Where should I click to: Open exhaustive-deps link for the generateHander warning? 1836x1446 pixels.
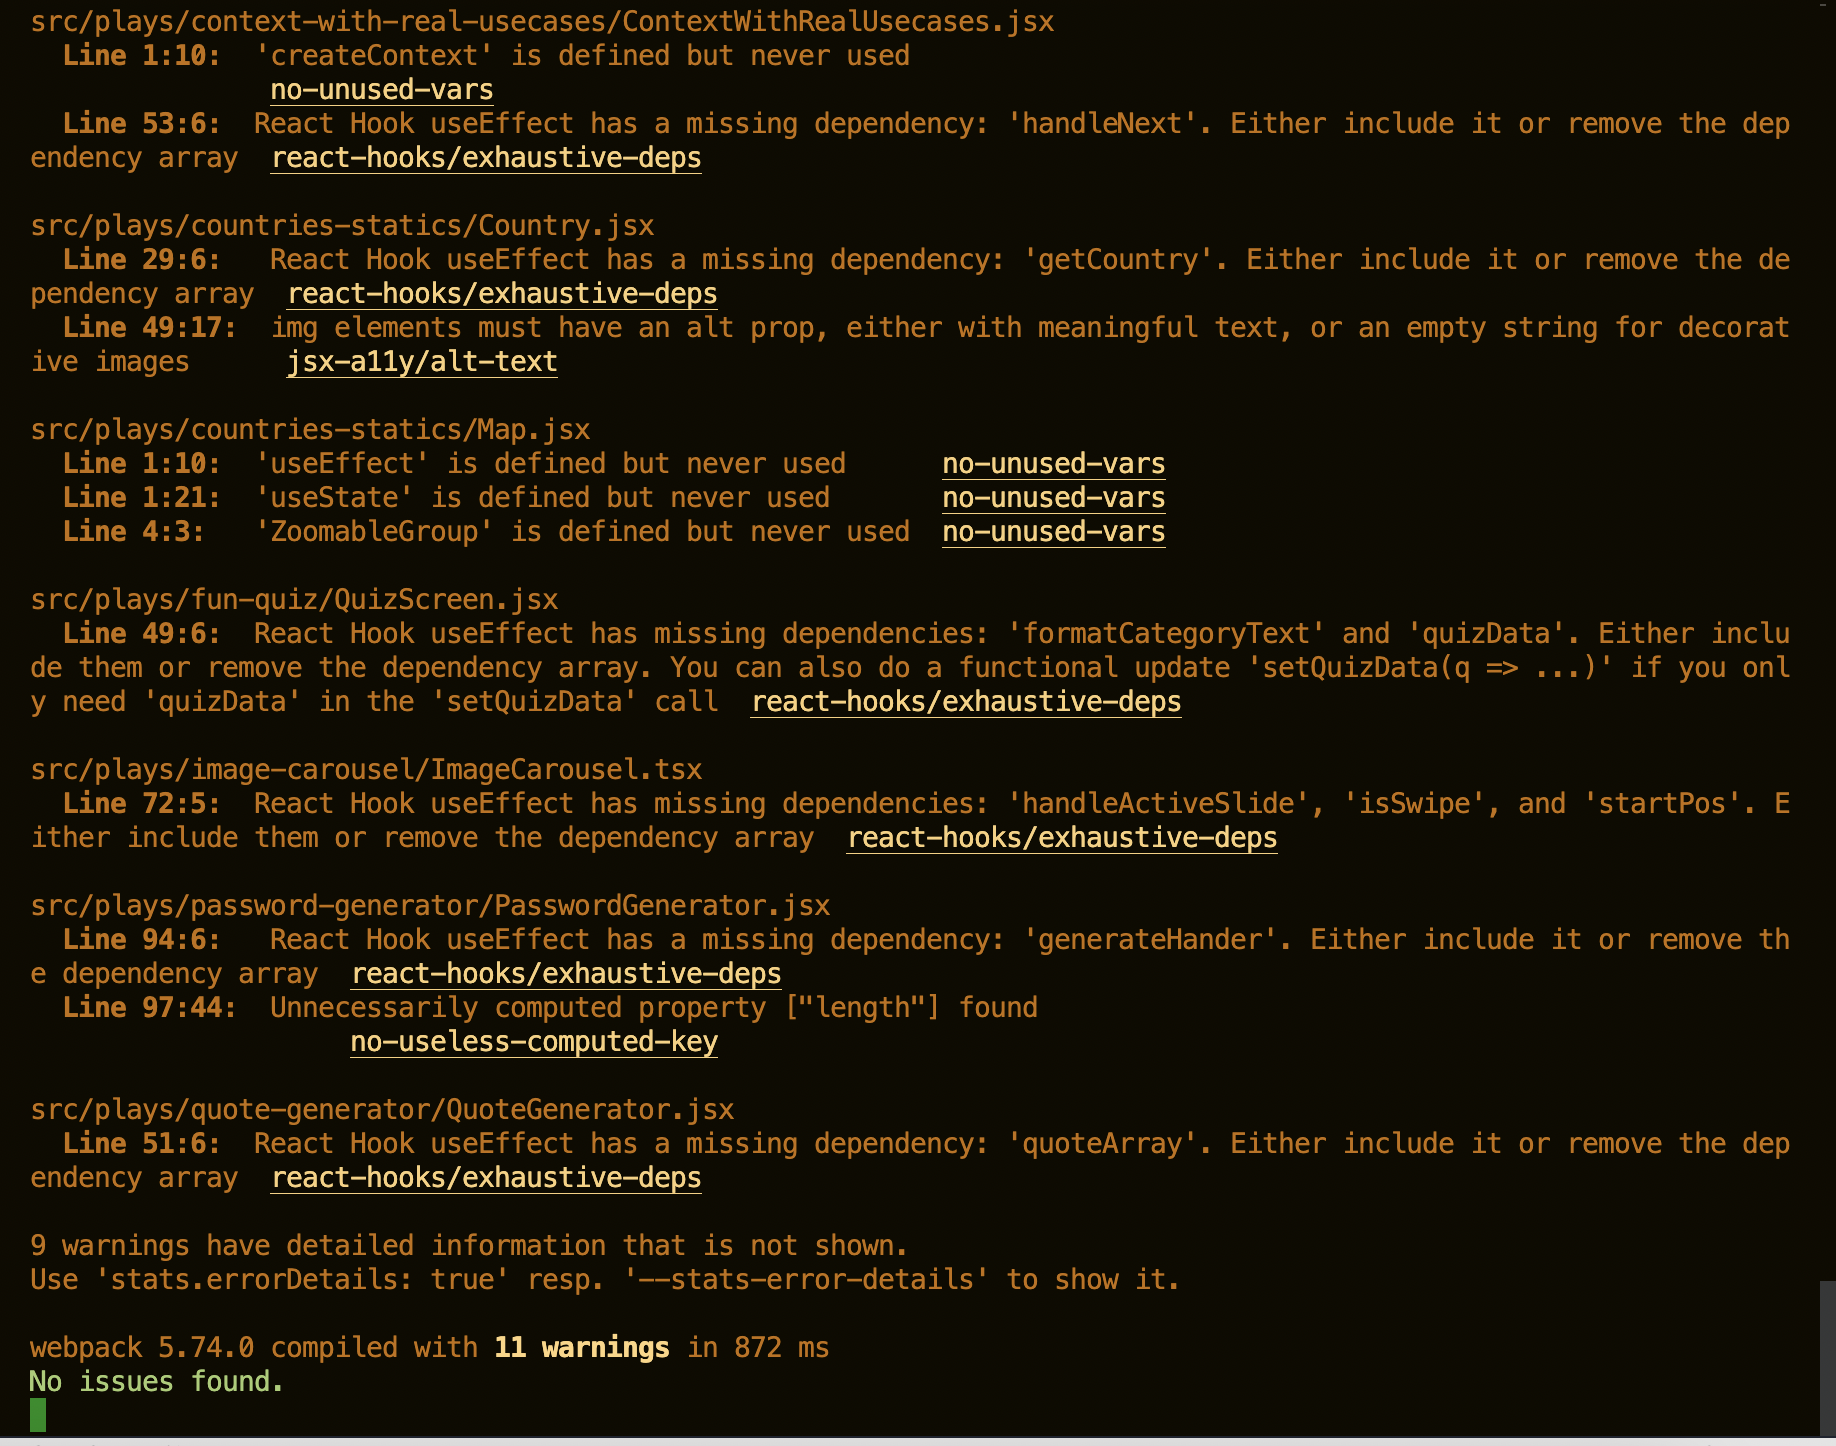(566, 974)
